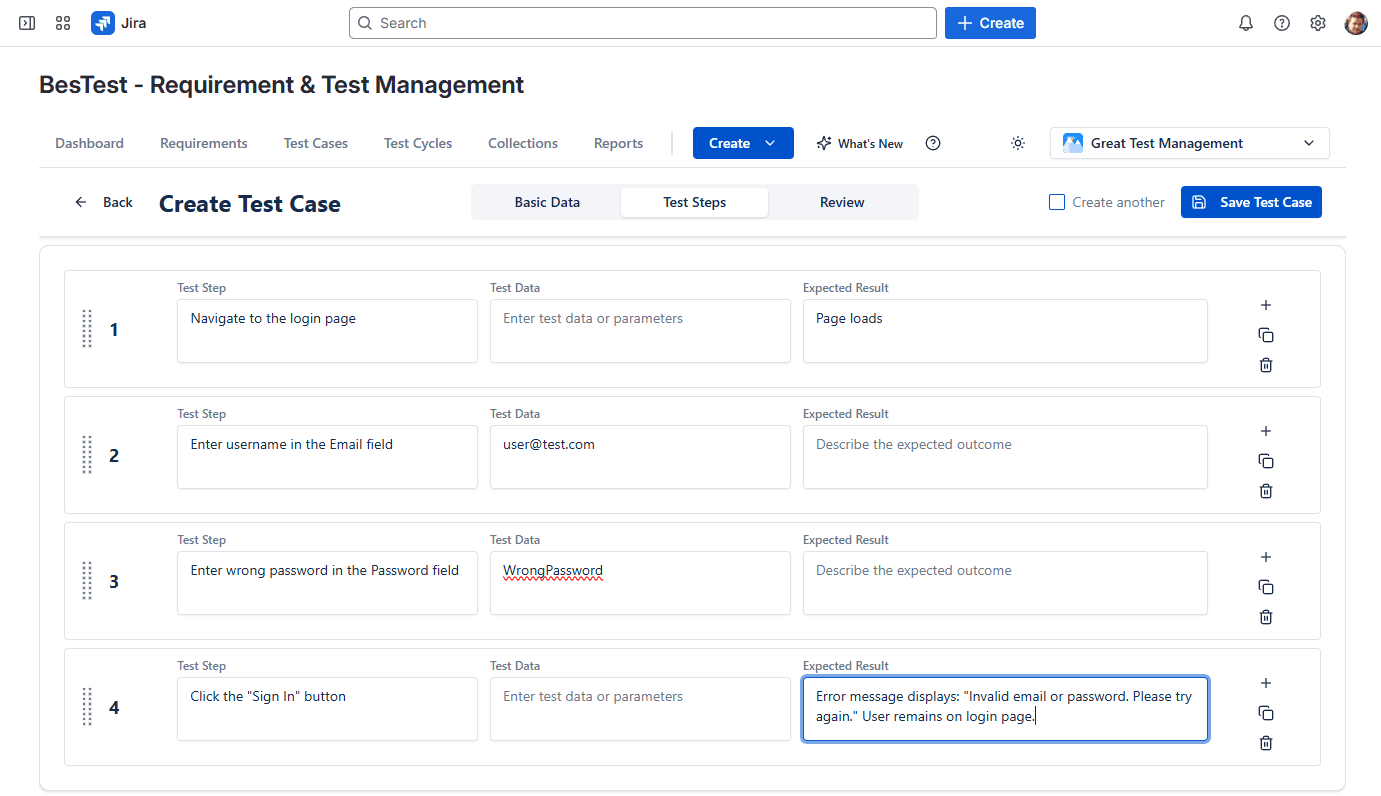The width and height of the screenshot is (1381, 796).
Task: Navigate to the Test Cases section
Action: pos(315,143)
